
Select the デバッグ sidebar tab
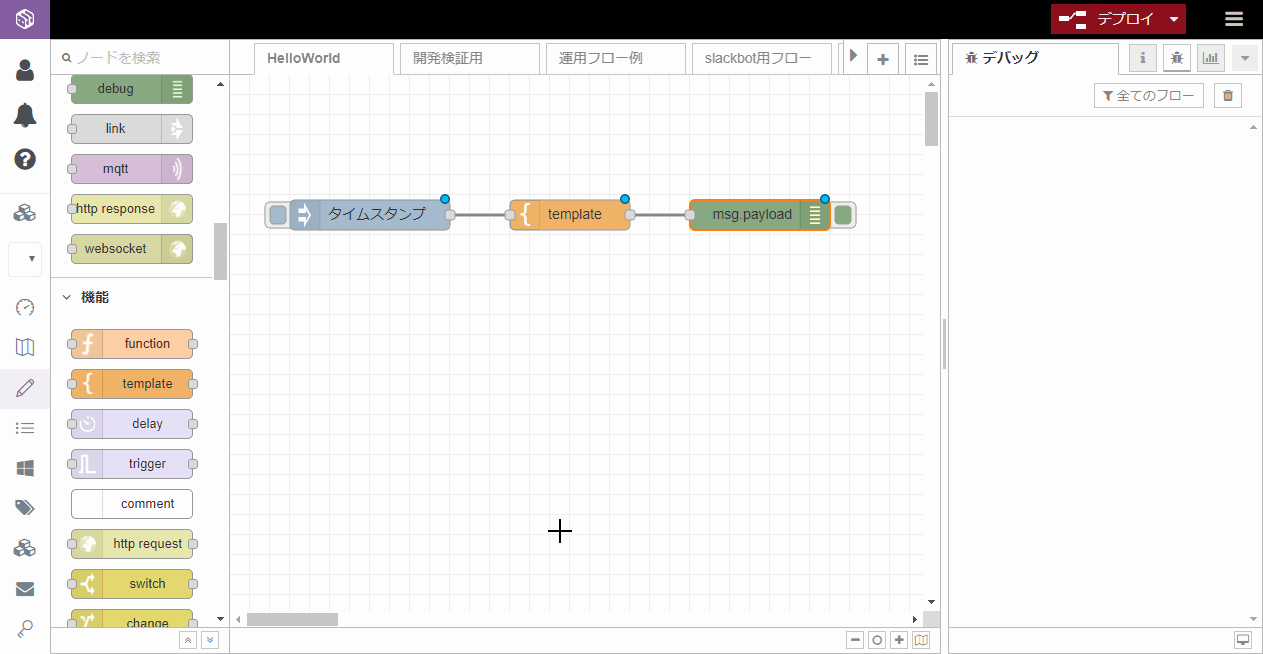1035,58
